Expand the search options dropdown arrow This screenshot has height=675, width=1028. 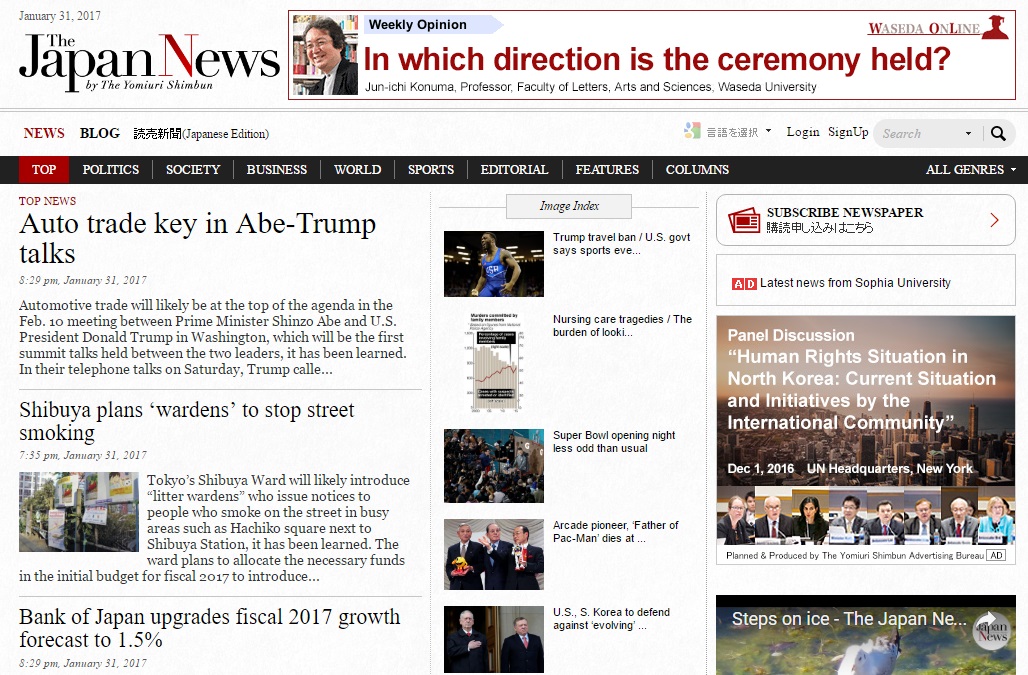968,134
